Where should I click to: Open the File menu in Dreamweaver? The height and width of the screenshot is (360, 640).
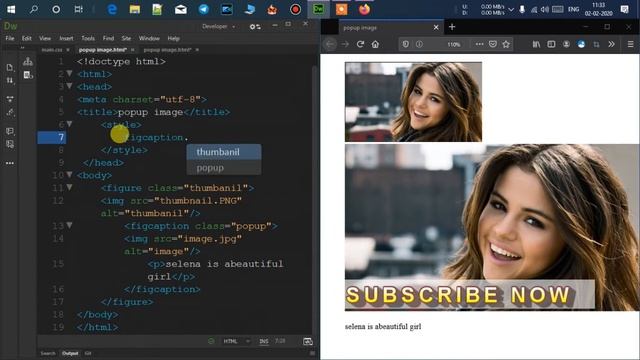10,38
